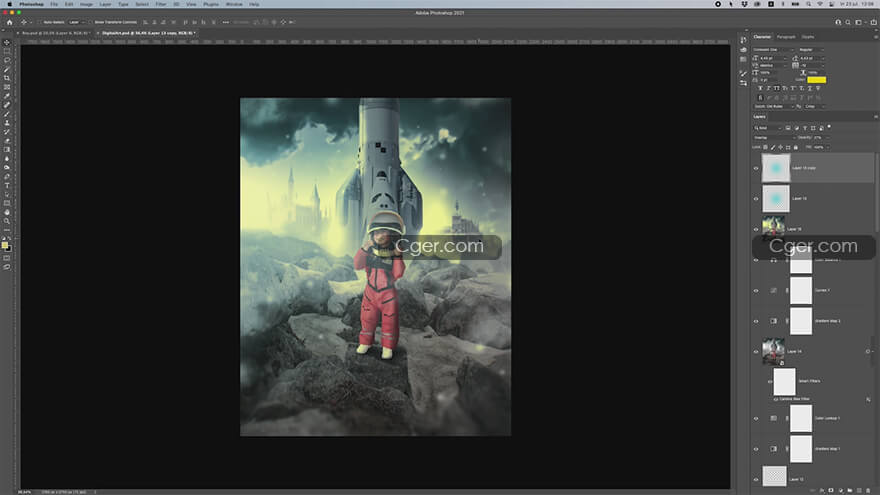Open Auto-Select Layer dropdown
Viewport: 880px width, 495px height.
[x=76, y=22]
